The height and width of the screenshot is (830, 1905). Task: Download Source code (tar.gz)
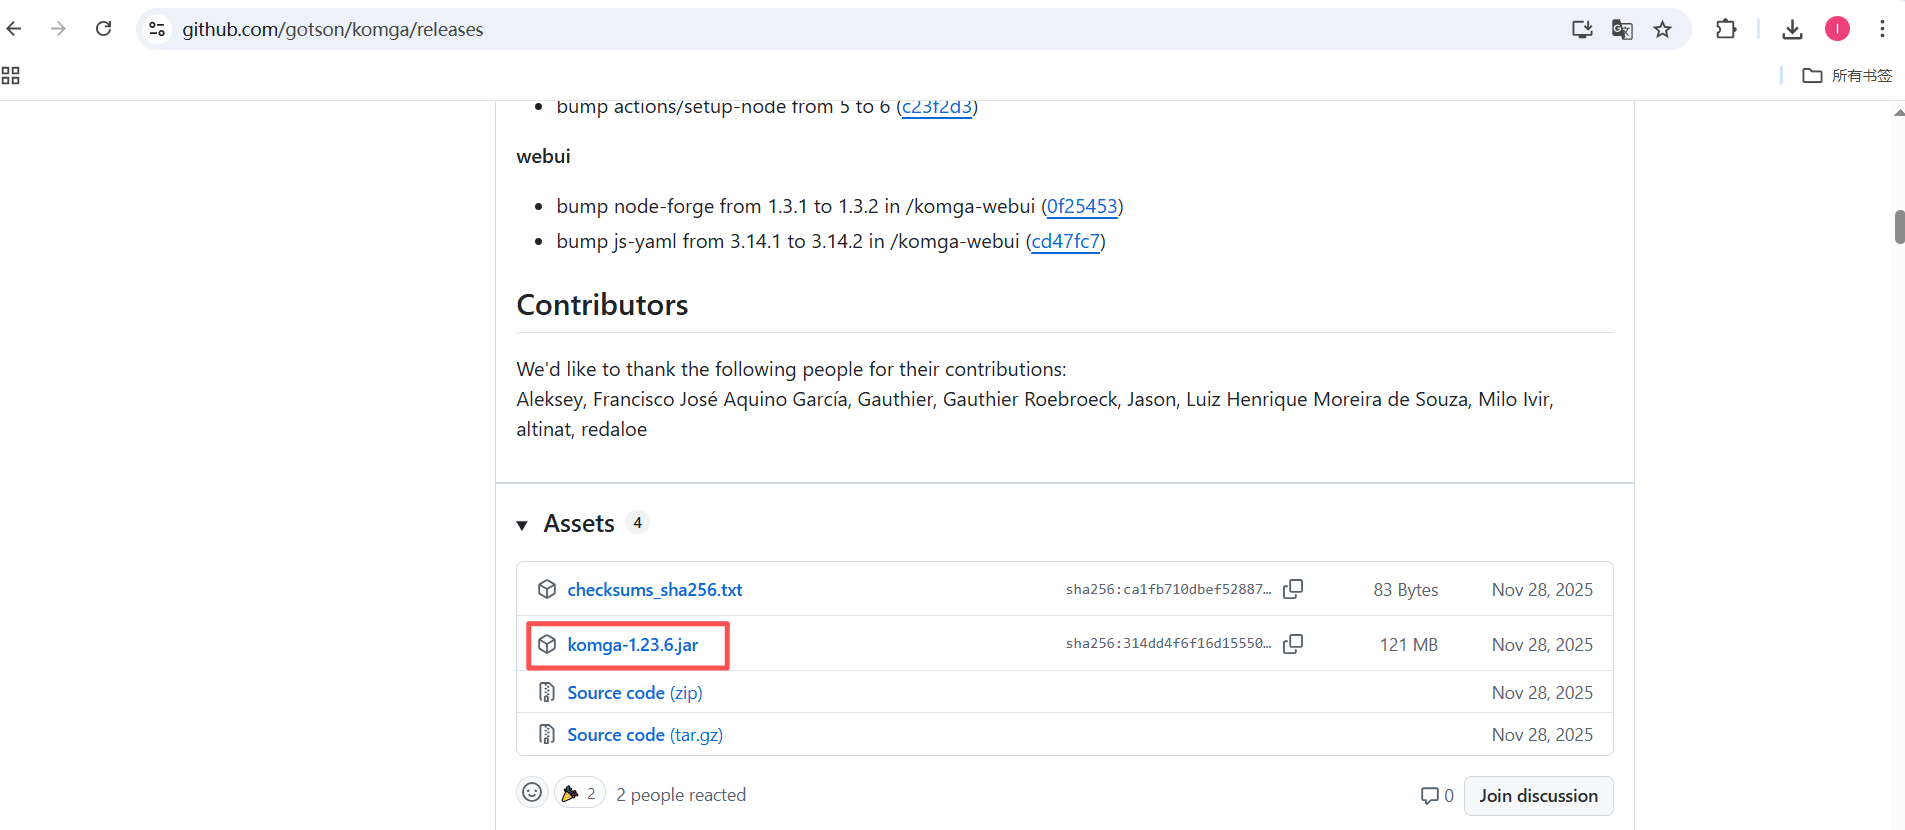[x=645, y=735]
